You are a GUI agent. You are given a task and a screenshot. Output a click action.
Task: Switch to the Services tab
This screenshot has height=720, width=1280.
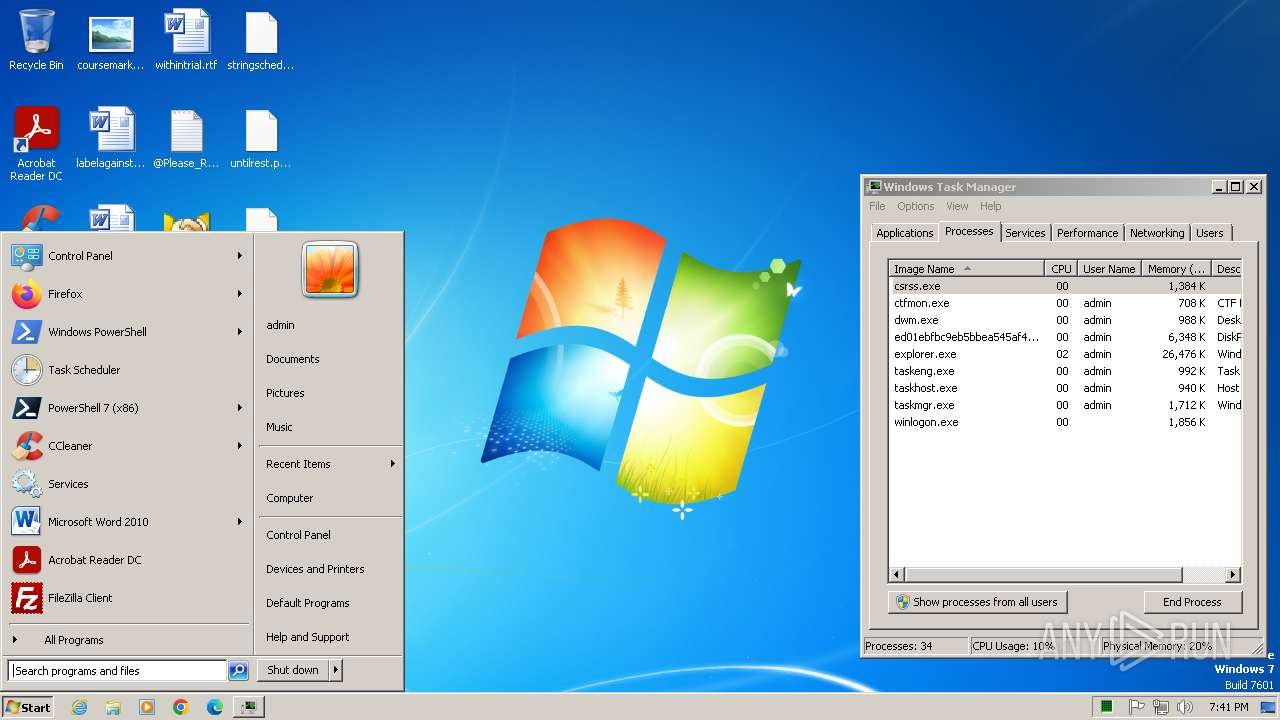tap(1025, 233)
